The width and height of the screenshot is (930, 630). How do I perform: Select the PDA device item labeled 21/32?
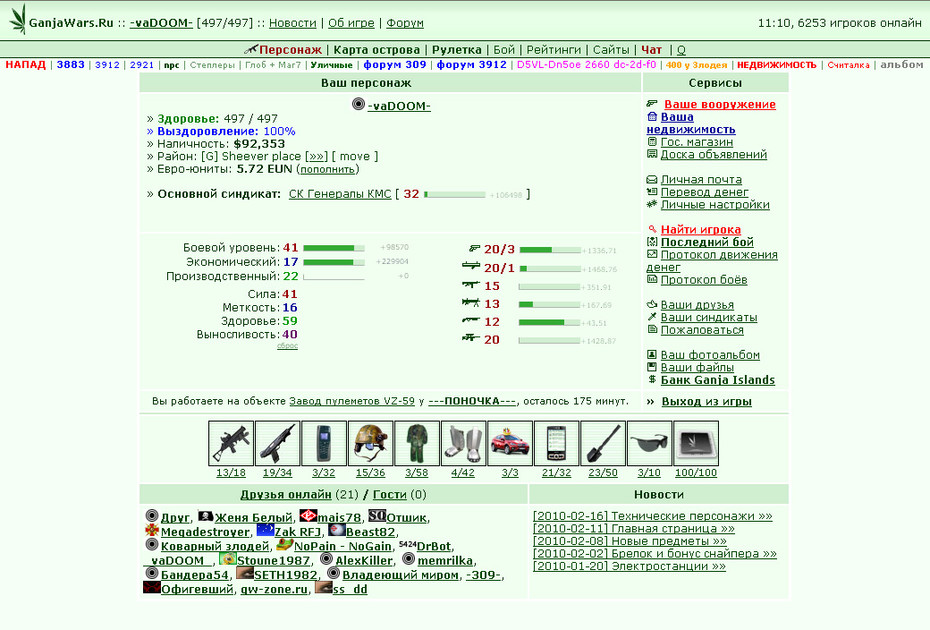(x=556, y=443)
